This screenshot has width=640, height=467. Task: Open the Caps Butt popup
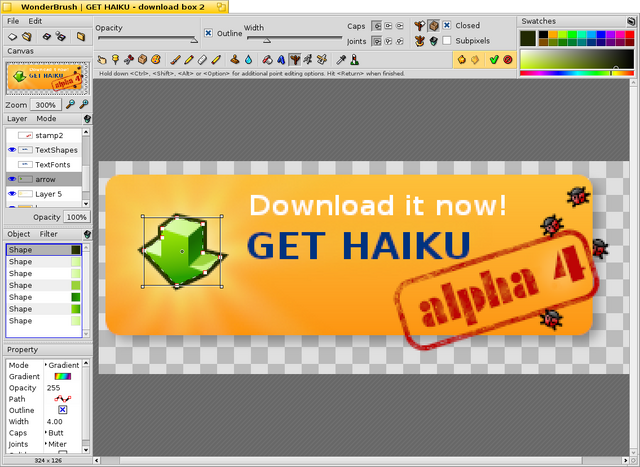(x=55, y=433)
